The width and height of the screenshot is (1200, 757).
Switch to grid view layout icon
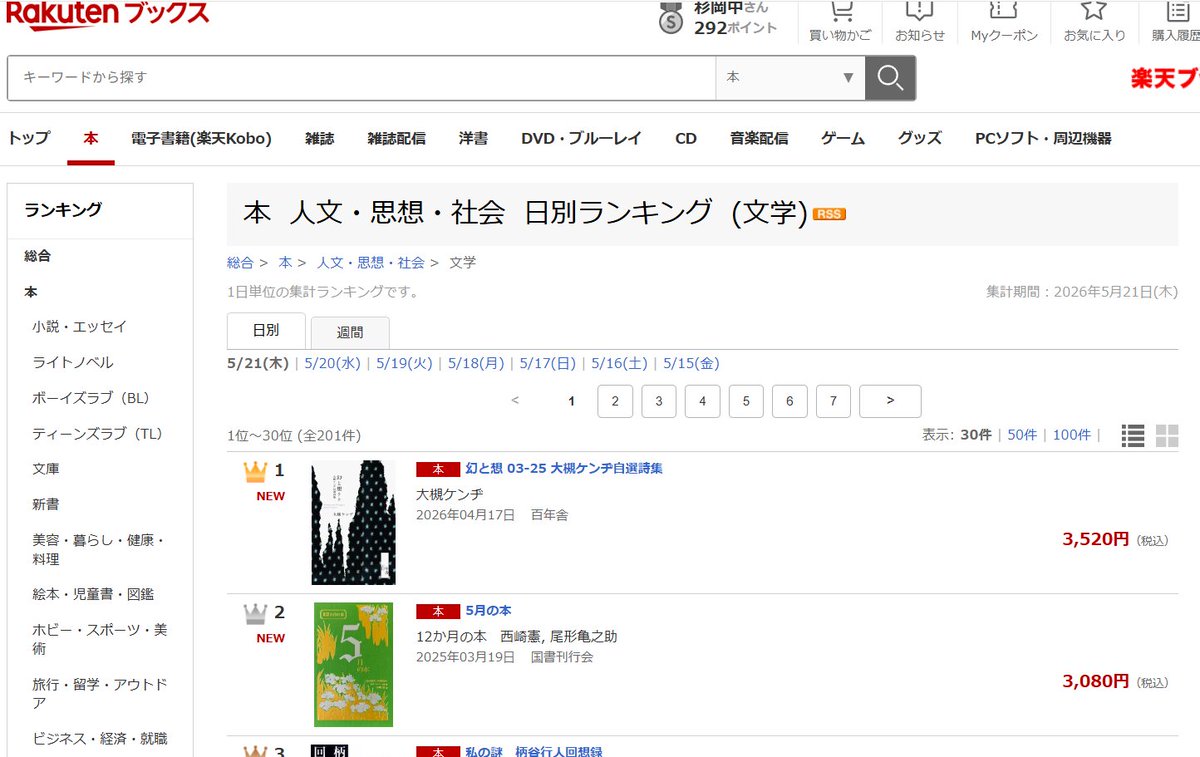(1167, 435)
